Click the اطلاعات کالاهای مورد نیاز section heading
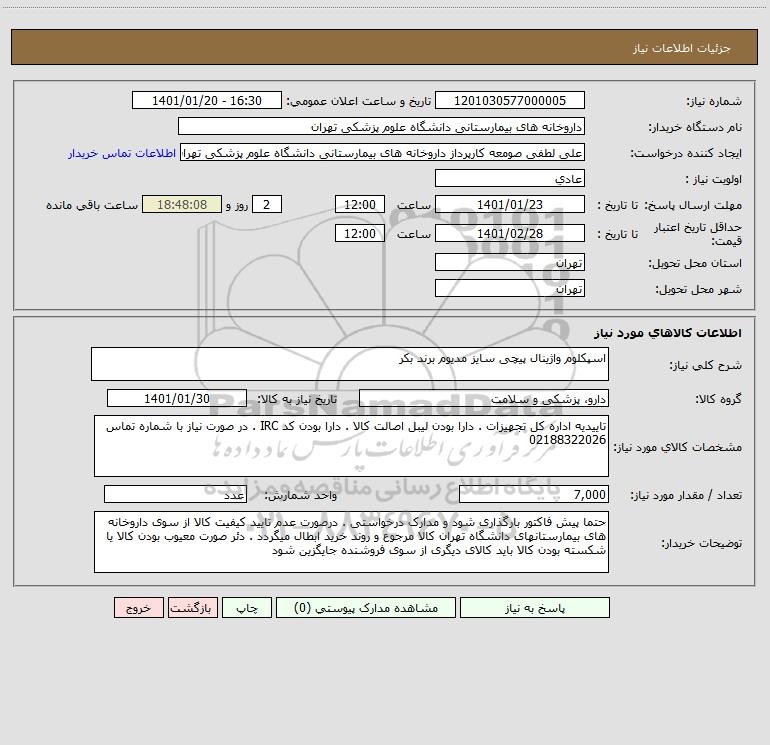Screen dimensions: 770x745 (668, 333)
